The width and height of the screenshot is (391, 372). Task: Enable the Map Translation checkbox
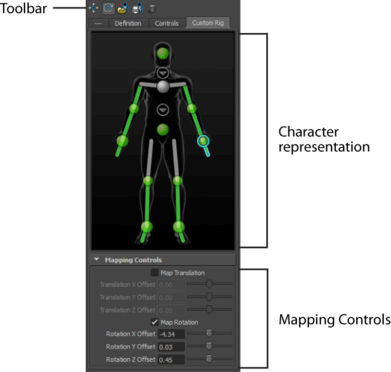pos(154,273)
